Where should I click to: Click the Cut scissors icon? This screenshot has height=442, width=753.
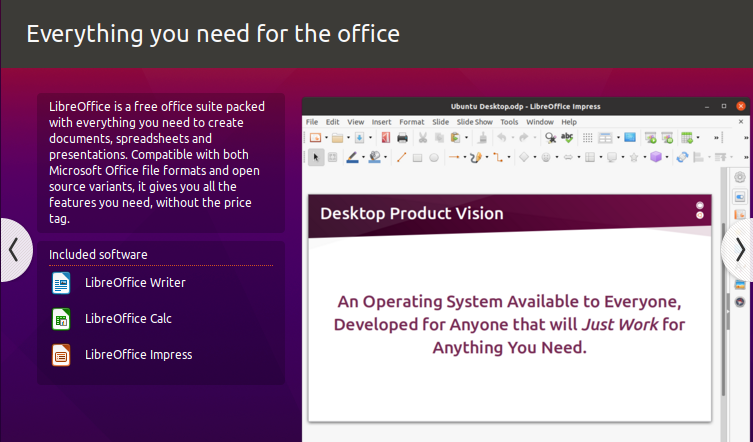pyautogui.click(x=422, y=137)
